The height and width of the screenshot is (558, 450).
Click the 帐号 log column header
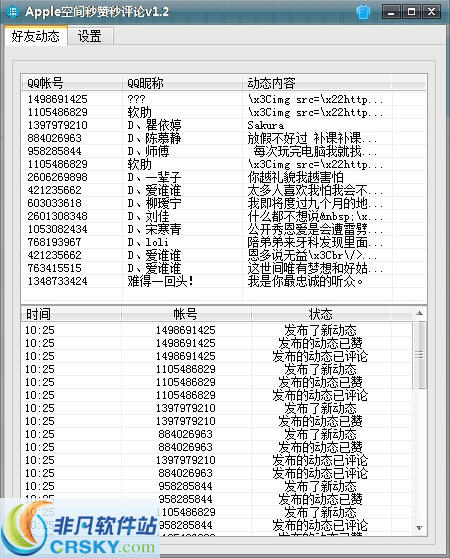pyautogui.click(x=186, y=314)
